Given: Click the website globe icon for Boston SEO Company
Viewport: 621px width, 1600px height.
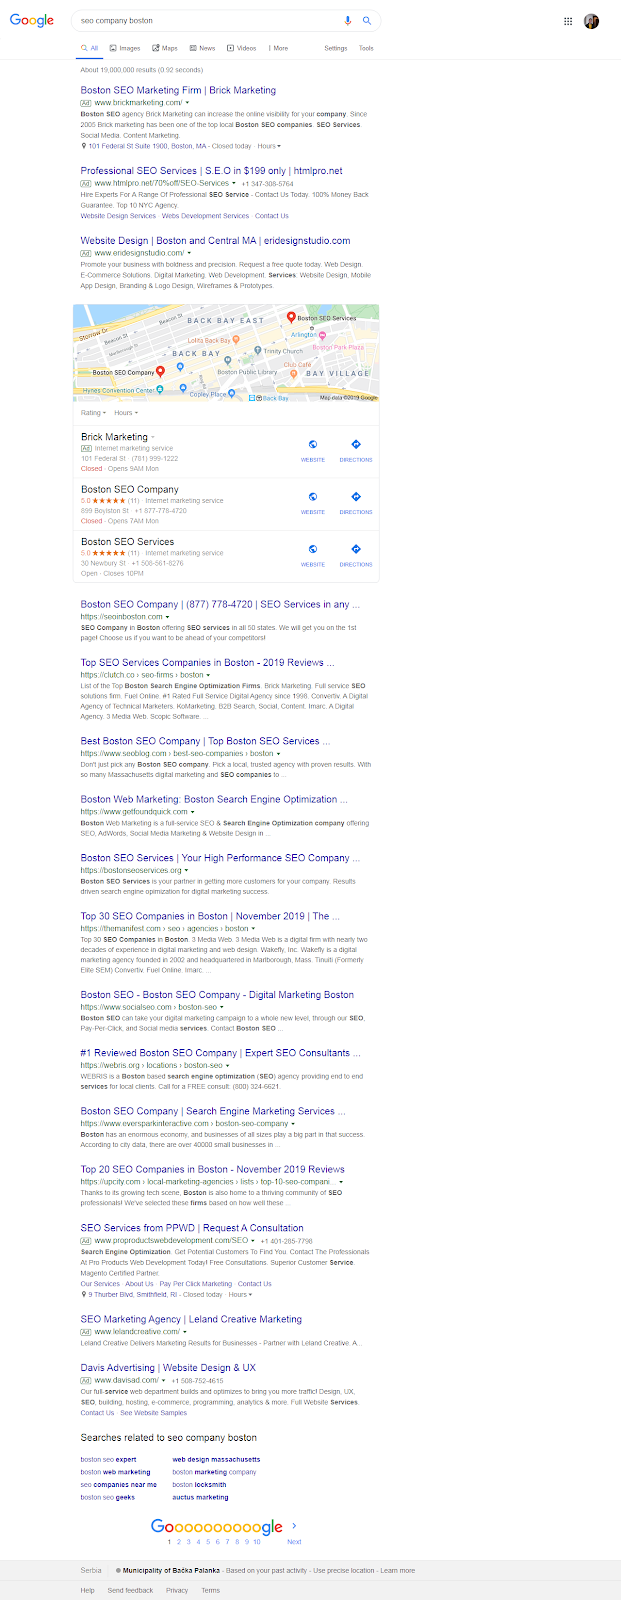Looking at the screenshot, I should 313,496.
